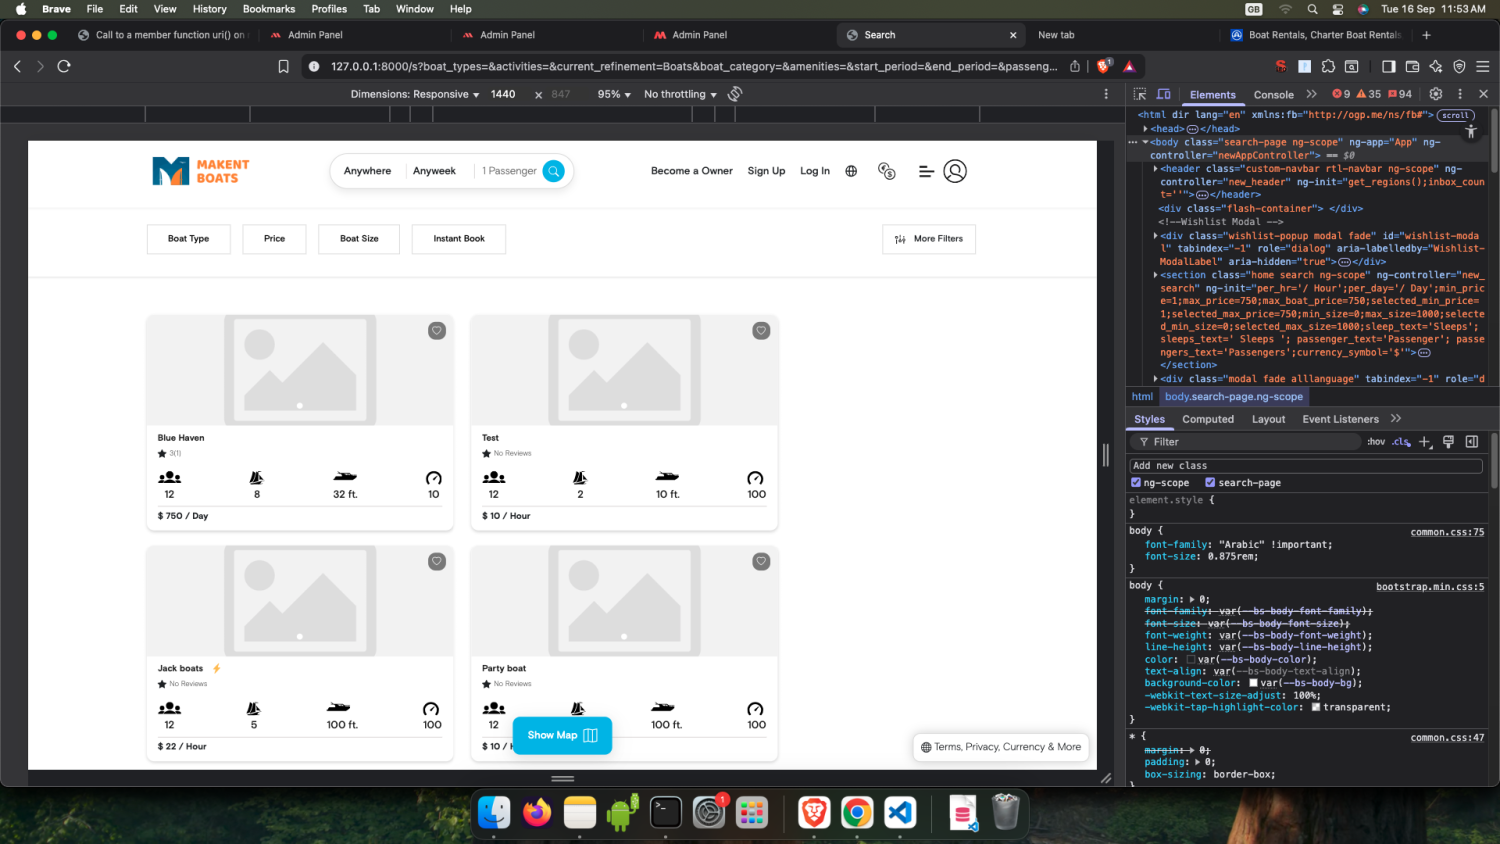
Task: Click the background-color swatch in body styles
Action: (1253, 684)
